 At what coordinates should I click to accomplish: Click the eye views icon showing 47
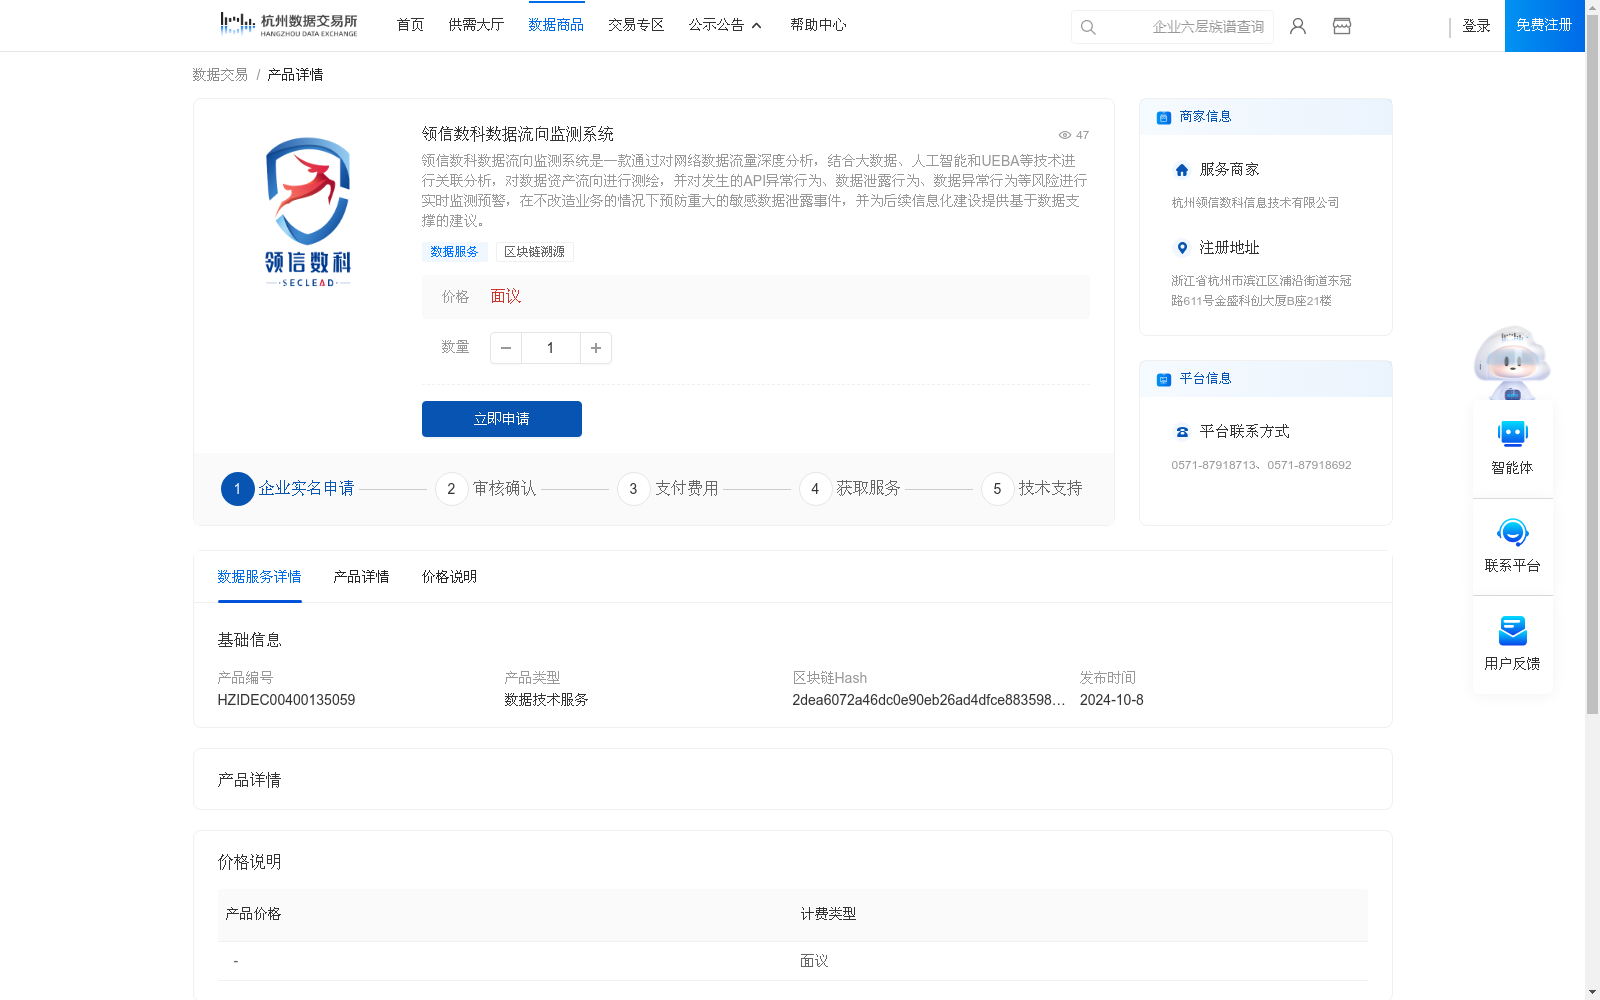[x=1065, y=135]
